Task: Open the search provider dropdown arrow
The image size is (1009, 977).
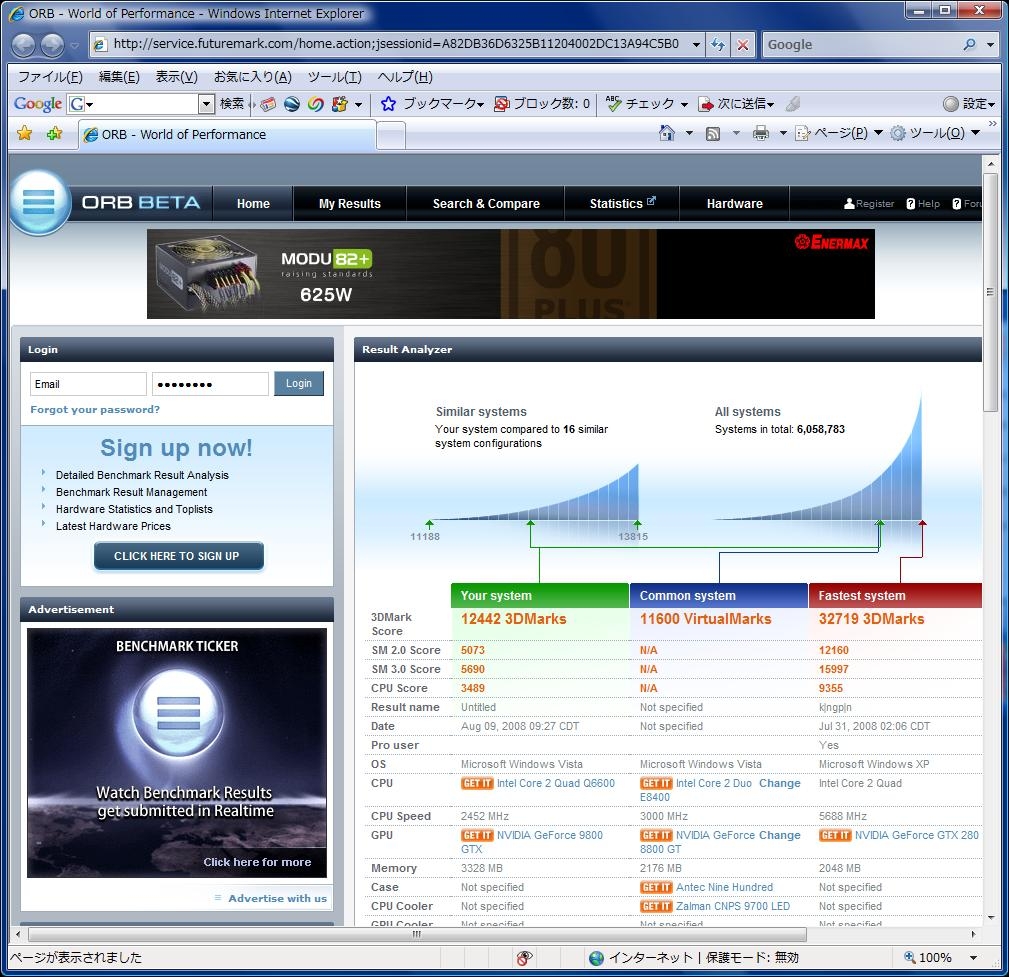Action: [990, 44]
